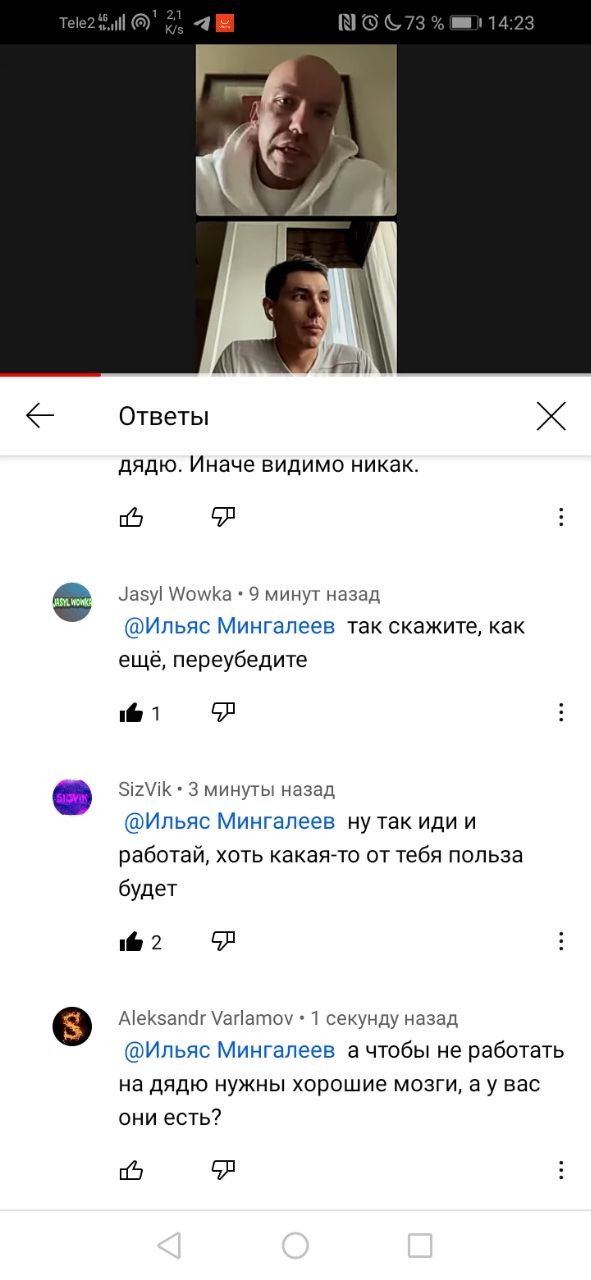Open SizVik's purple channel avatar

pos(72,797)
